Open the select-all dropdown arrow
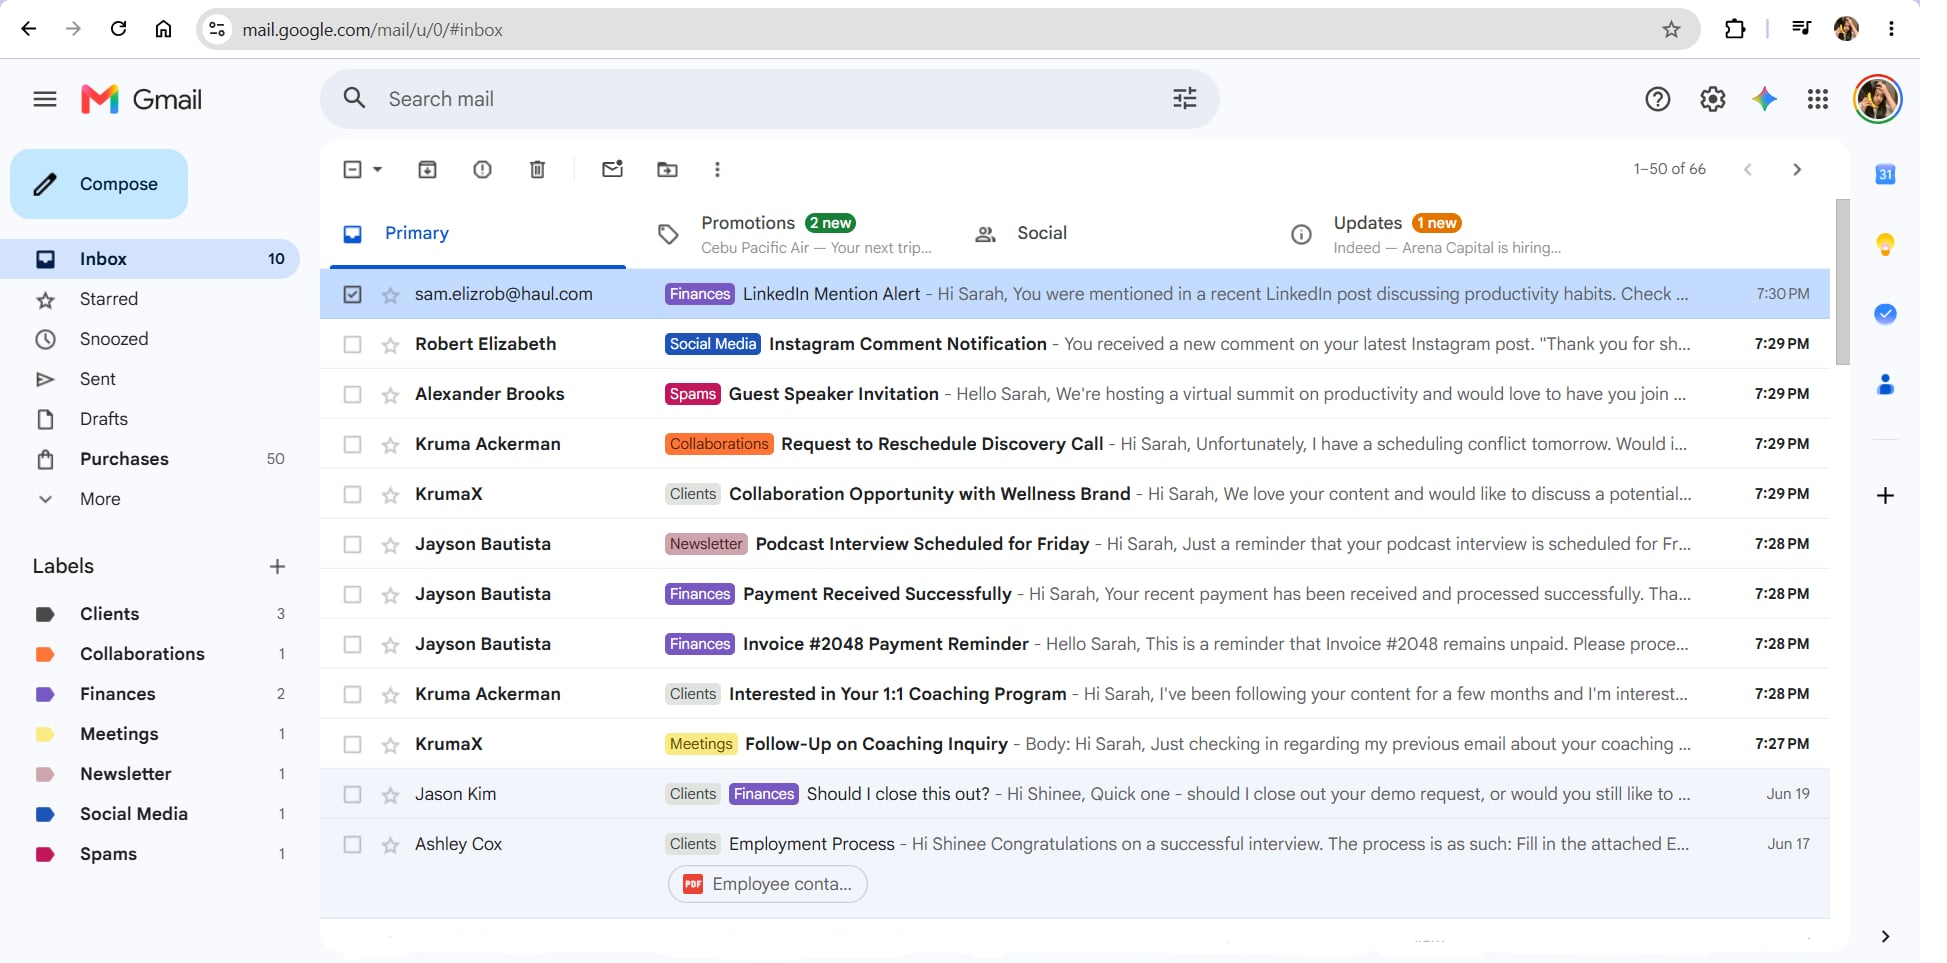 tap(377, 170)
